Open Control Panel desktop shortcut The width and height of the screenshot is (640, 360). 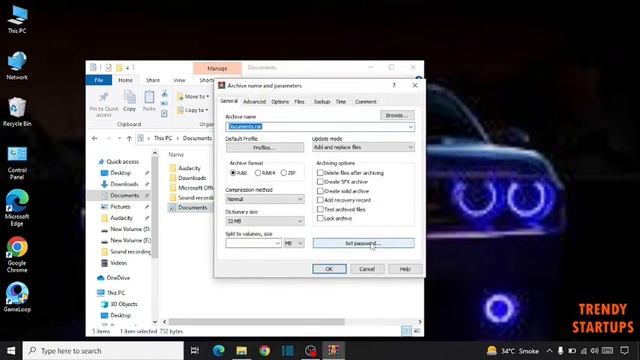17,162
